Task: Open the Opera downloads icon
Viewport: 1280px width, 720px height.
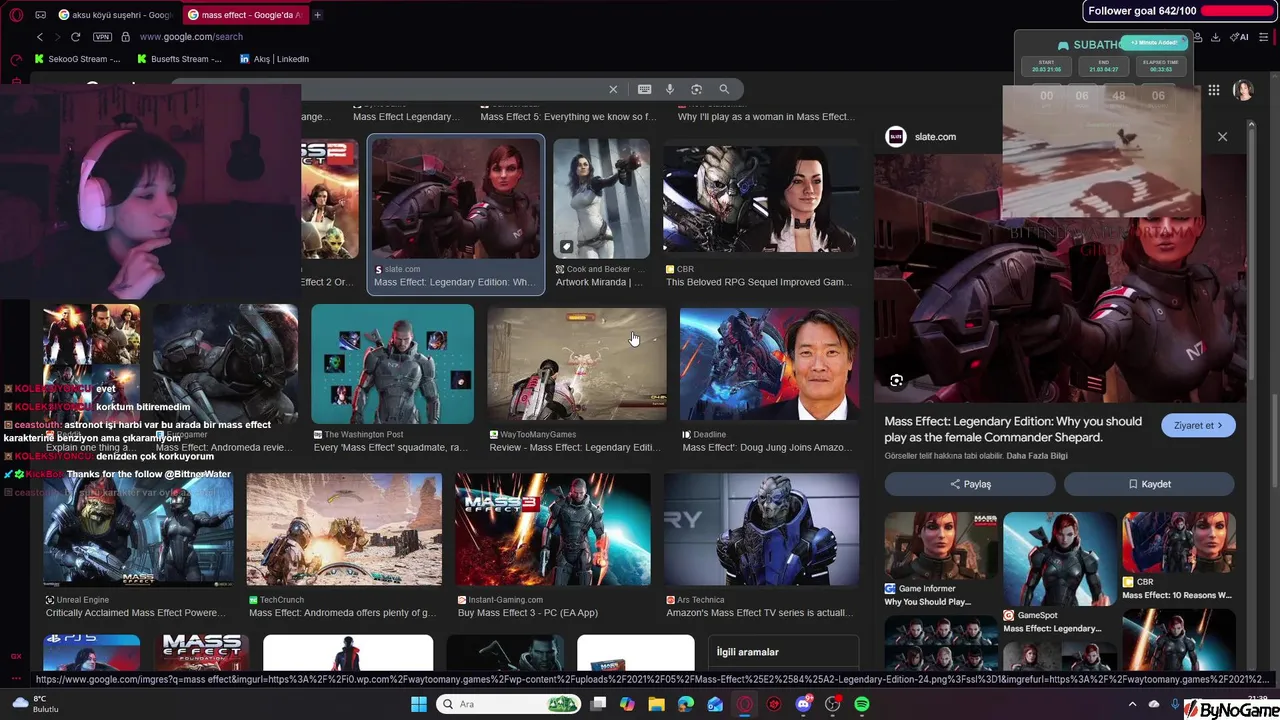Action: (1215, 37)
